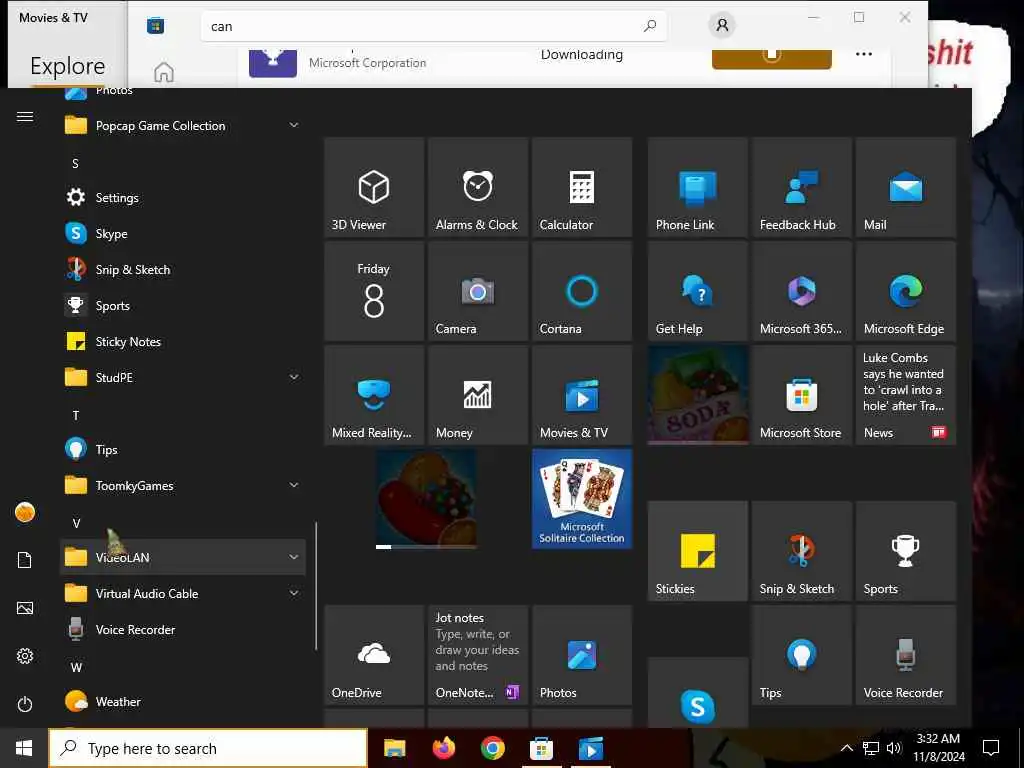Open Tips from the app list
Viewport: 1024px width, 768px height.
pos(182,449)
